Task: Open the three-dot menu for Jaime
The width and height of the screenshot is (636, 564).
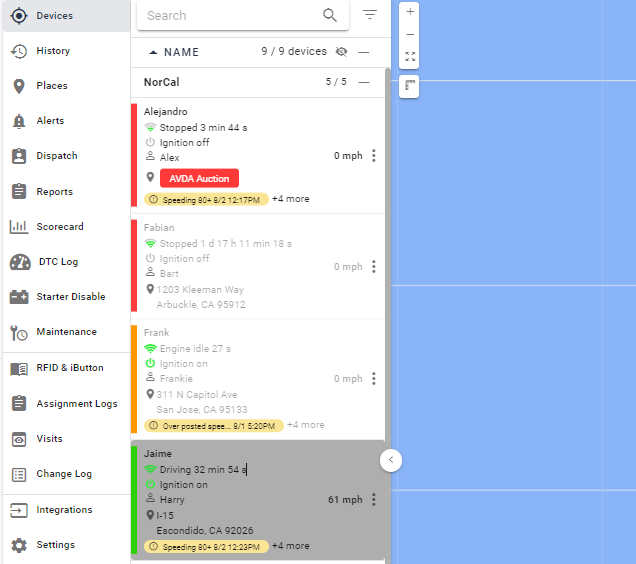Action: pos(373,500)
